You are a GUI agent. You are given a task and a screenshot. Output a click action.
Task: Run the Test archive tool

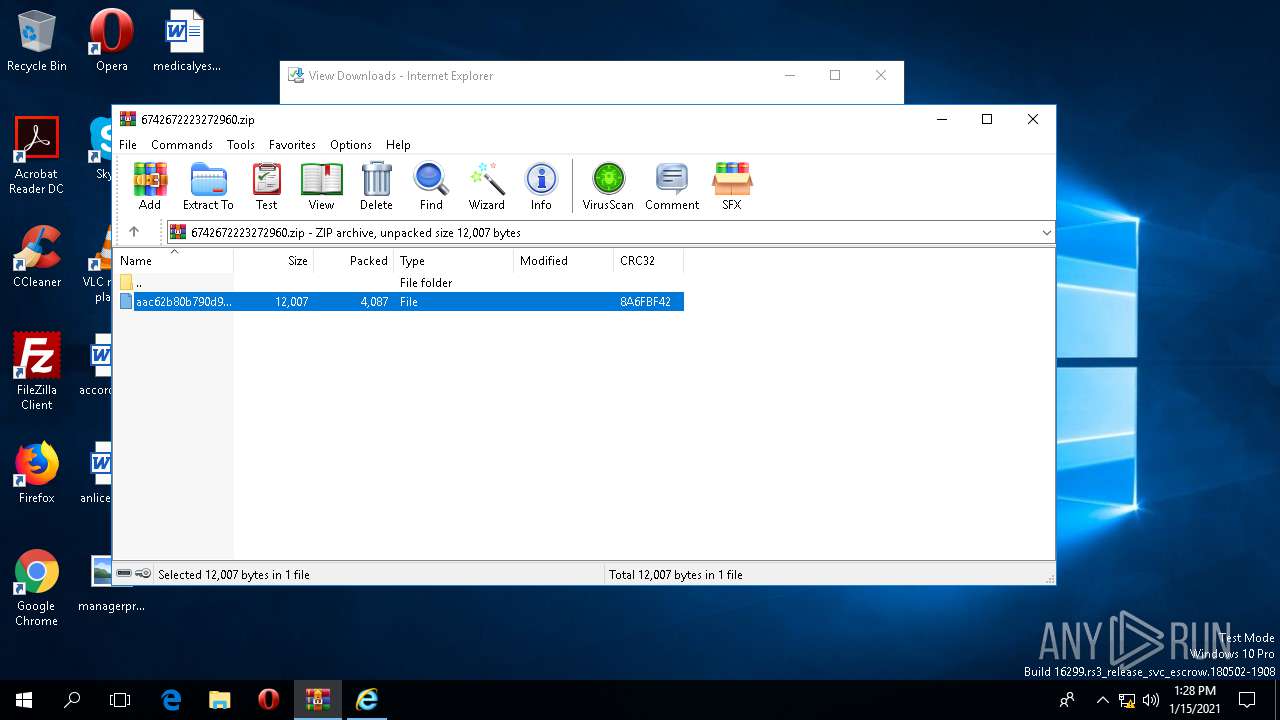266,186
